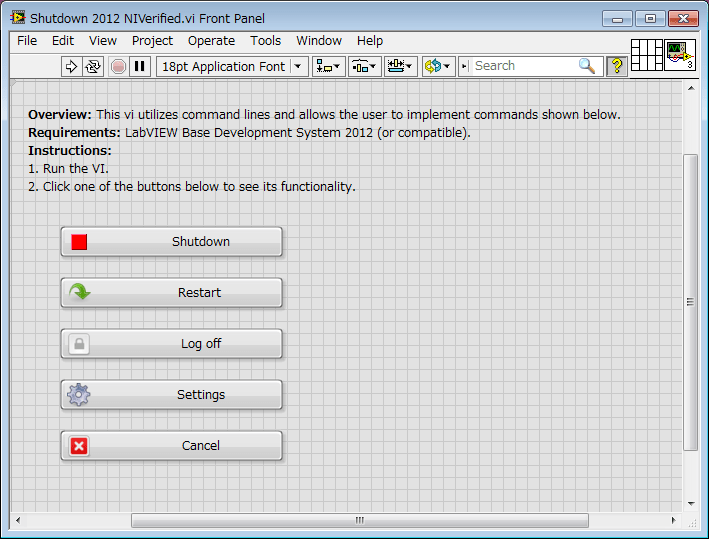Image resolution: width=709 pixels, height=539 pixels.
Task: Open the Resize Objects dropdown
Action: pos(400,67)
